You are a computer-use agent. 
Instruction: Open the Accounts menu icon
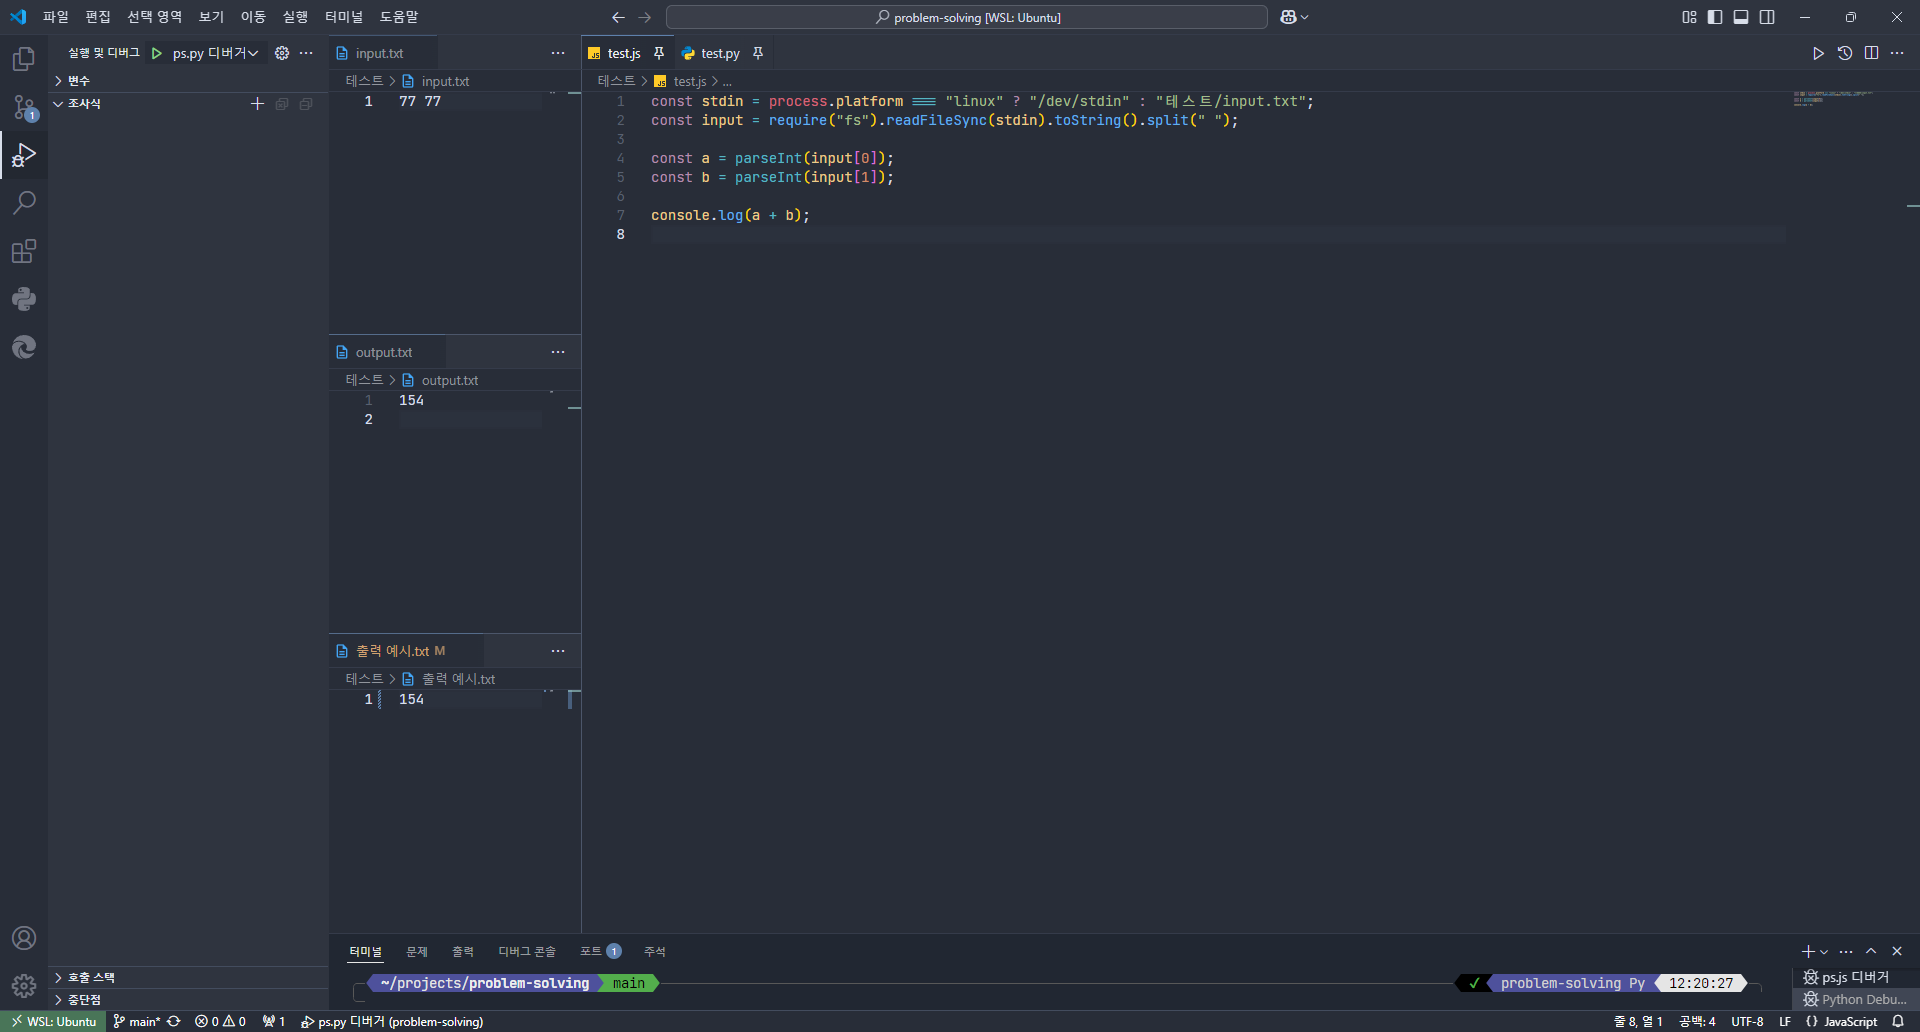(x=24, y=938)
